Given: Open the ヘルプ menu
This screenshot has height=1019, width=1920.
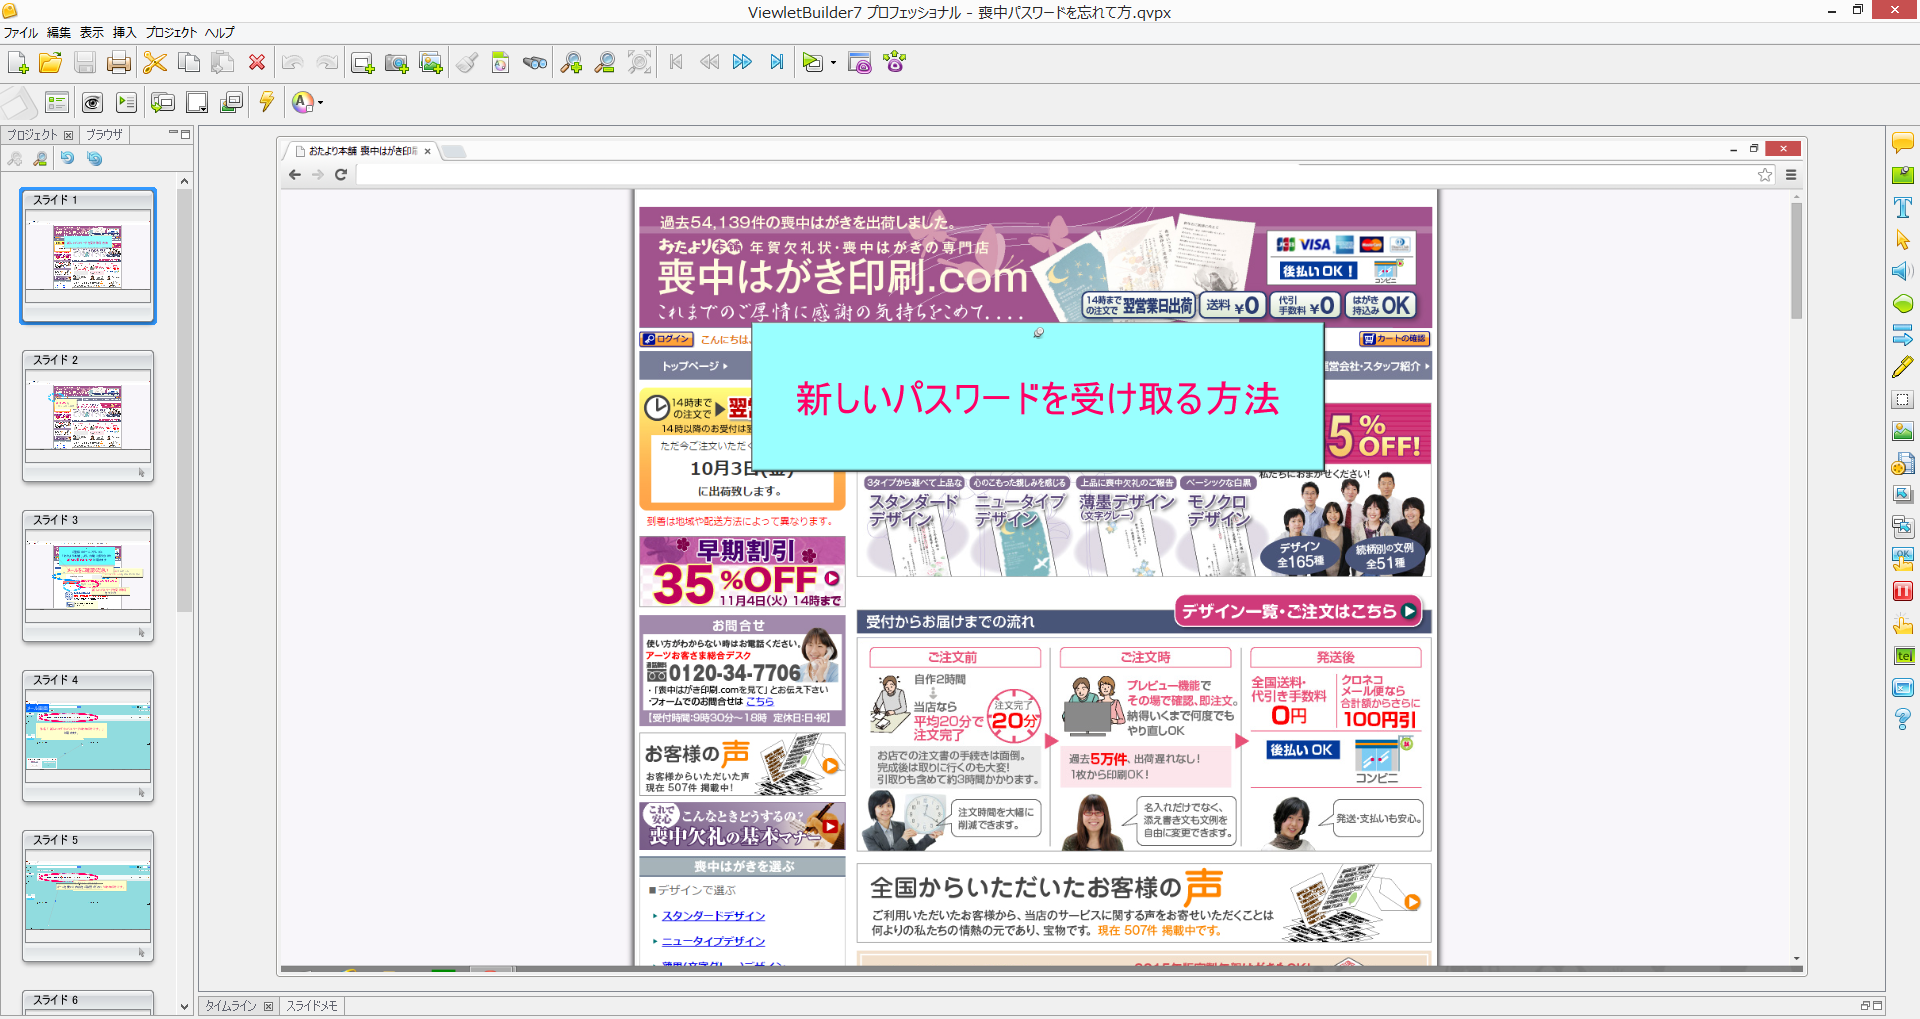Looking at the screenshot, I should 220,32.
